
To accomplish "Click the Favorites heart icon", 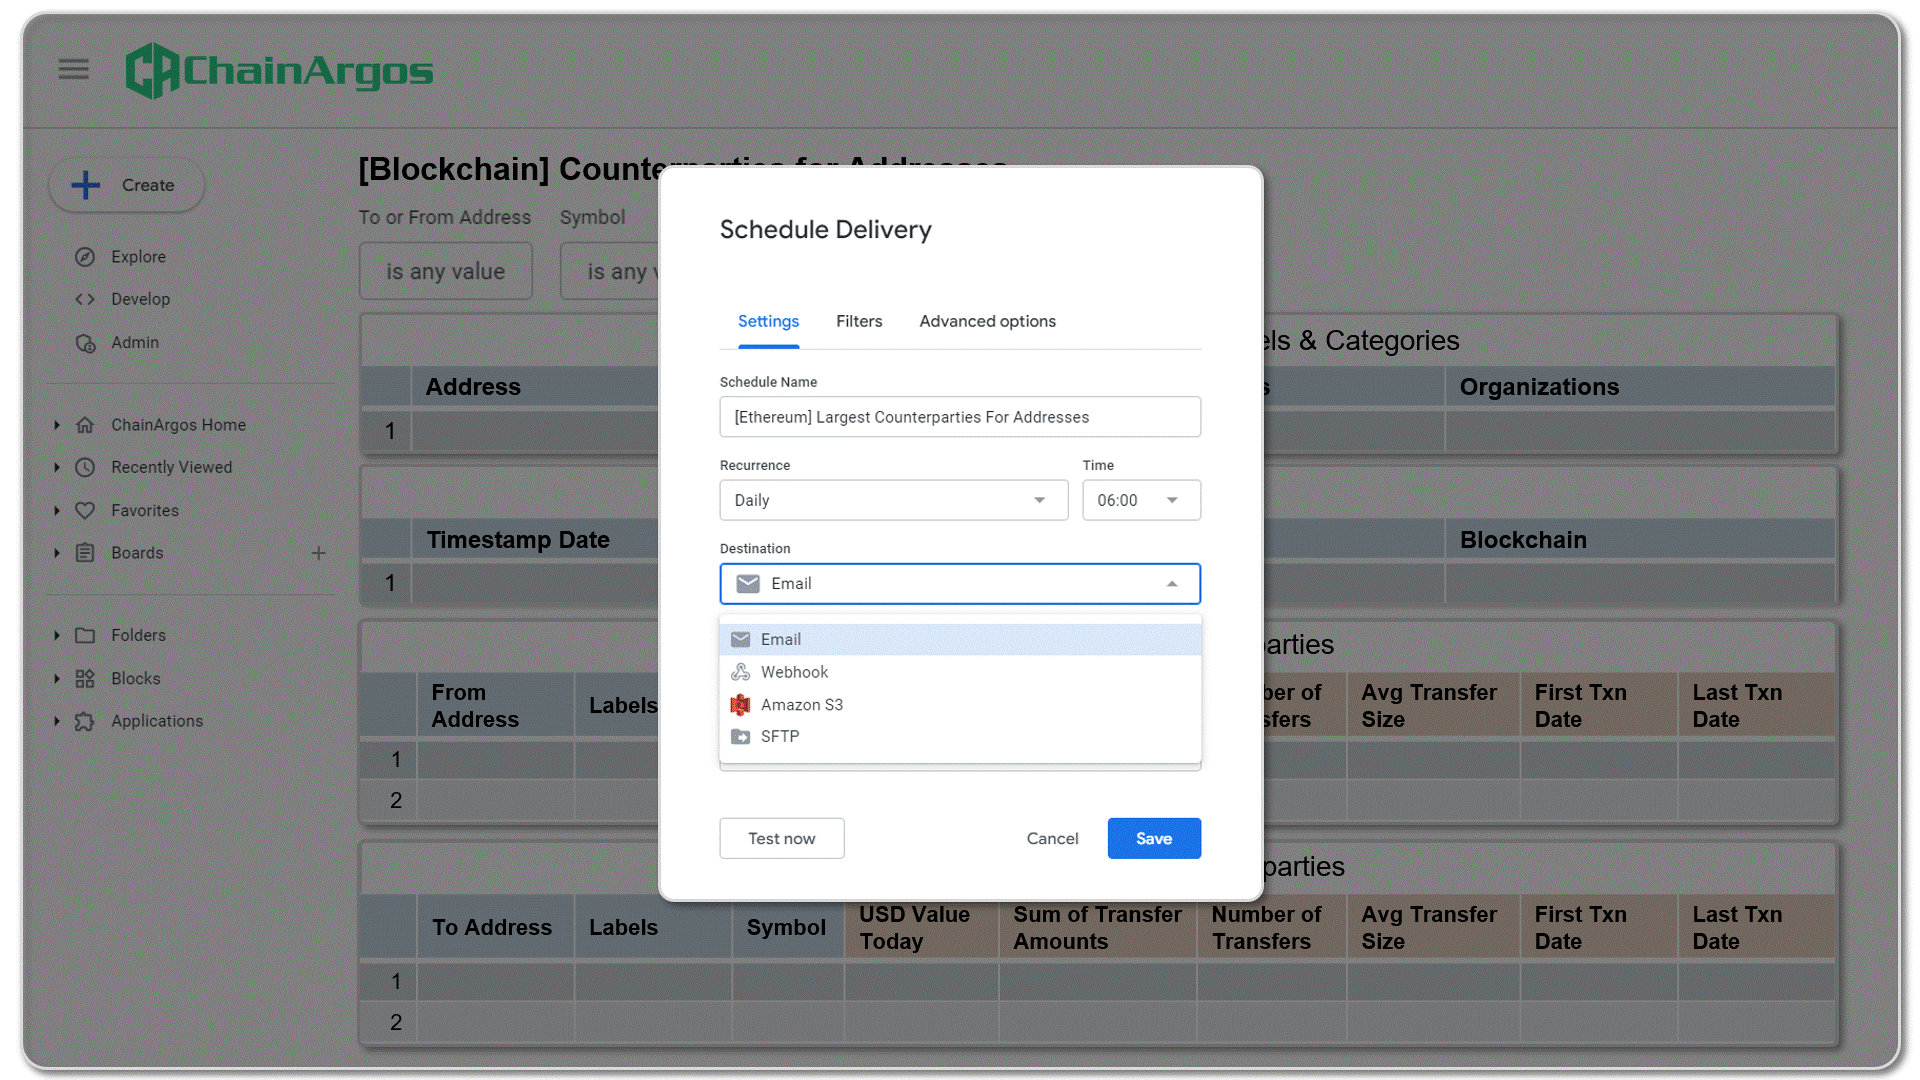I will pos(85,510).
